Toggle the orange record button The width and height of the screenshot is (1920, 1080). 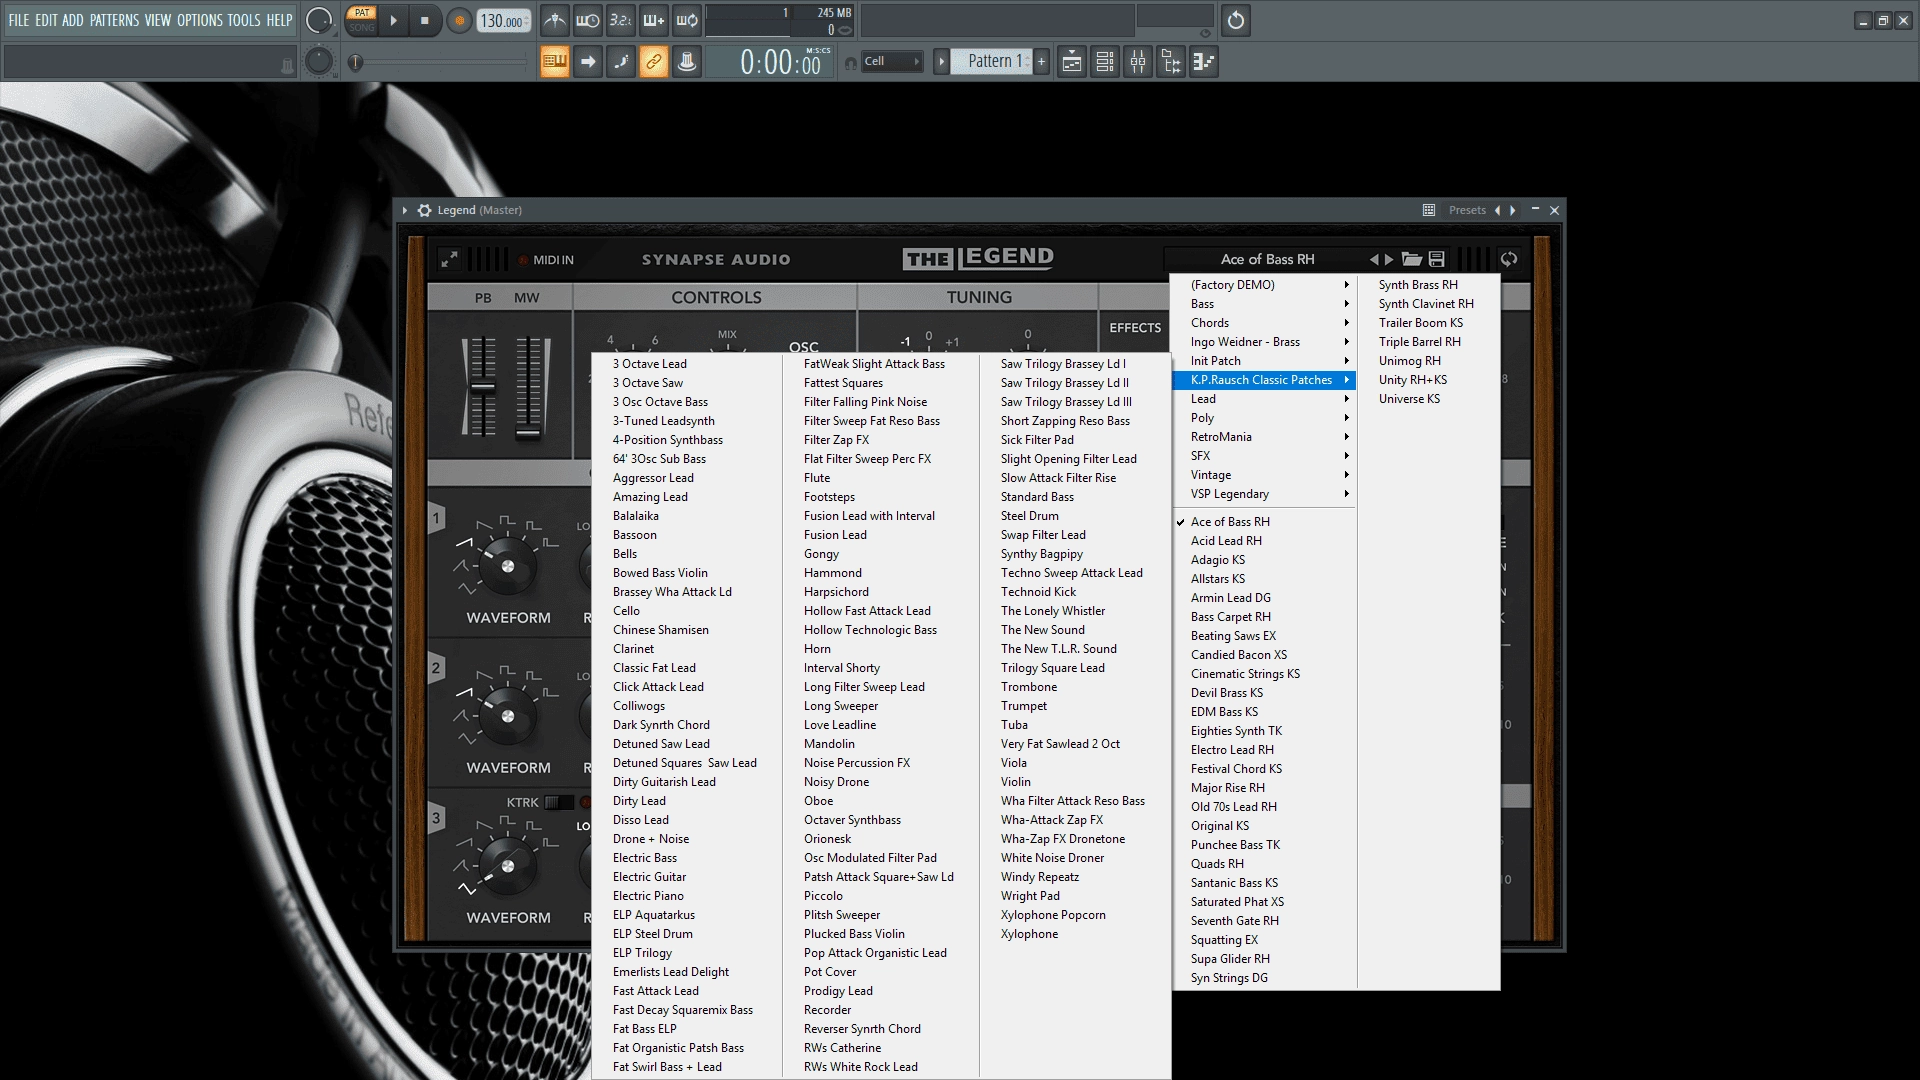459,21
